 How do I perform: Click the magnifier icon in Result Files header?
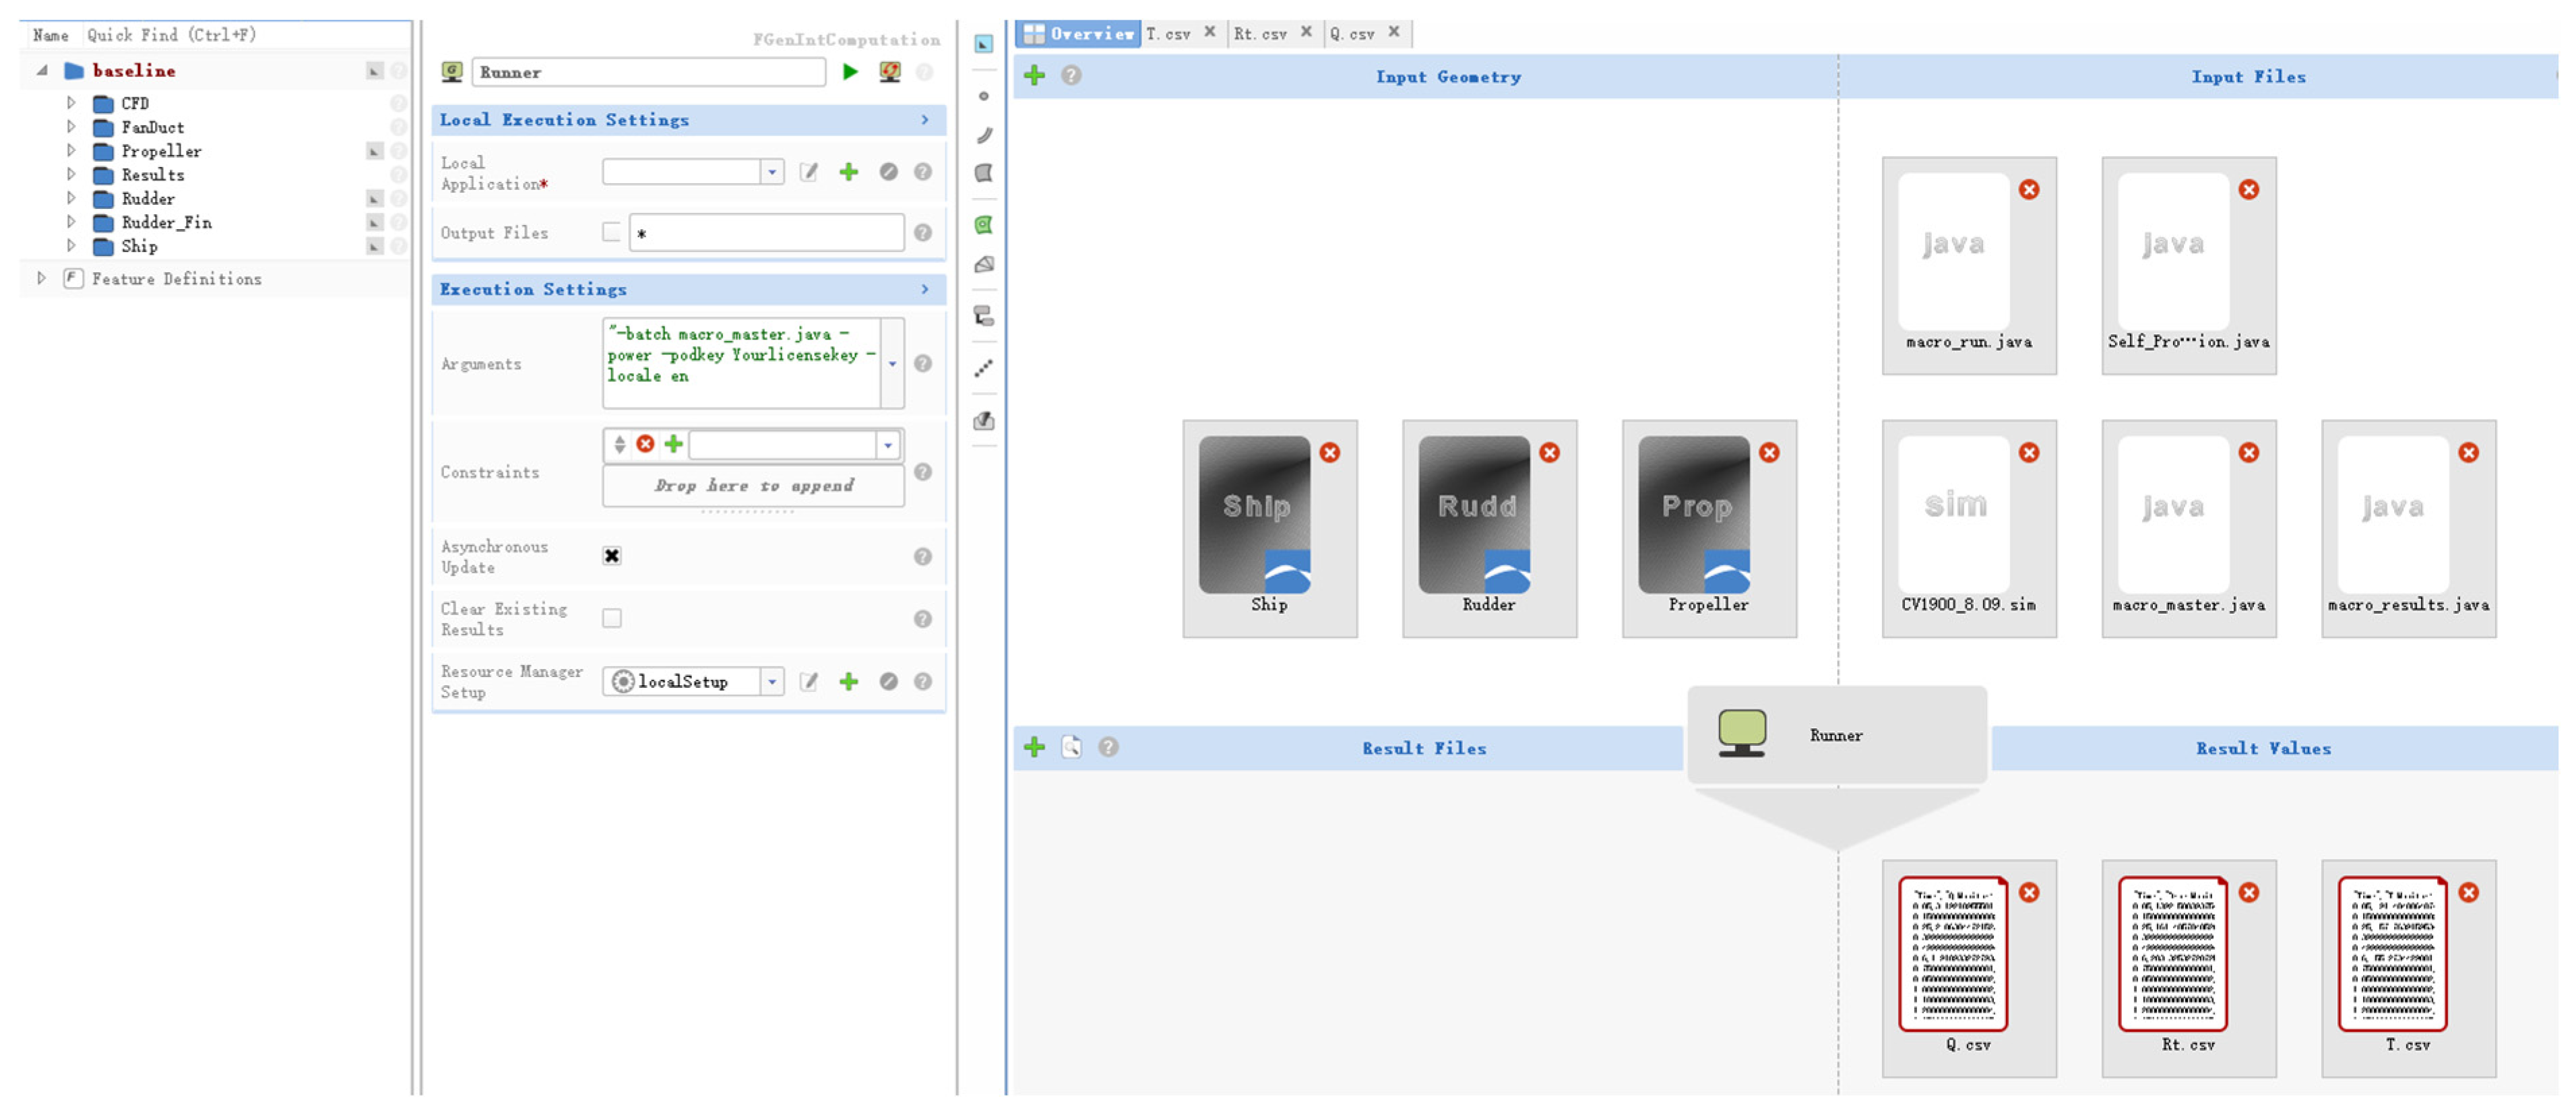(1071, 747)
